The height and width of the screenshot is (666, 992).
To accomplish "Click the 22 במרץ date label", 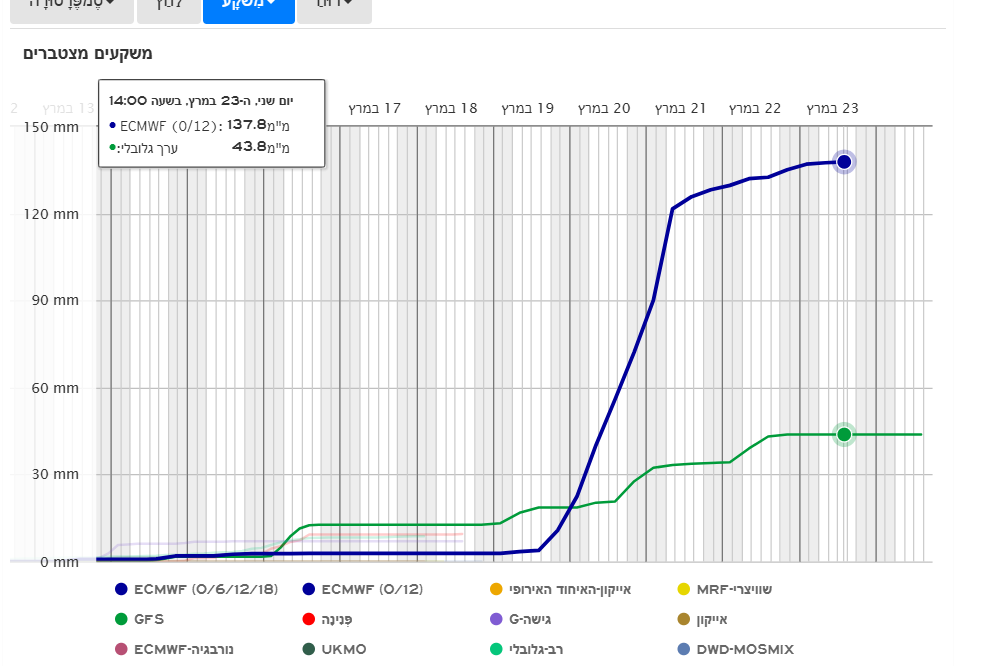I will [x=755, y=108].
